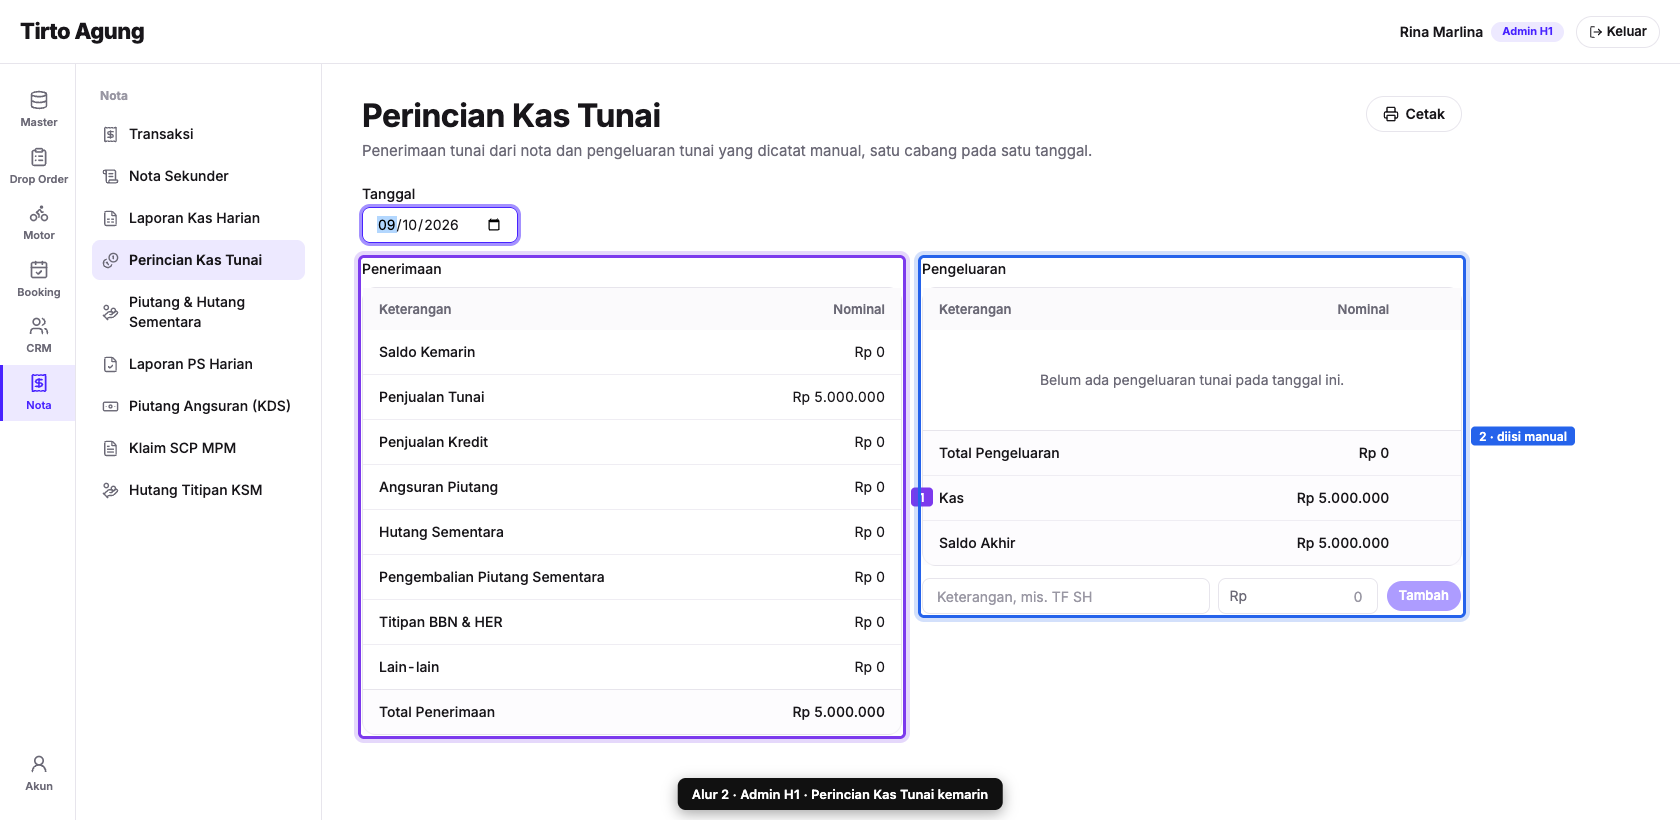The width and height of the screenshot is (1680, 820).
Task: Log out using the Keluar button
Action: (x=1618, y=32)
